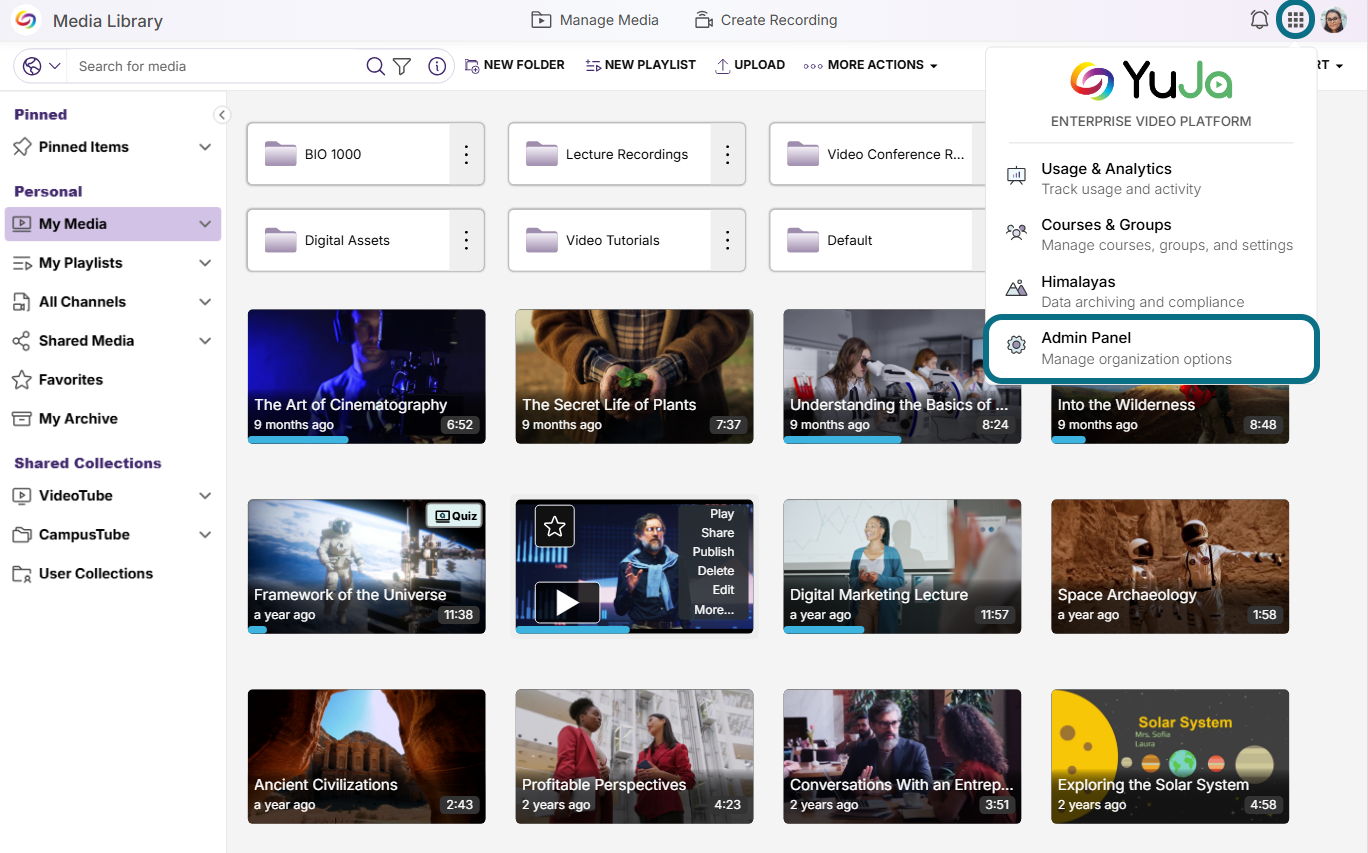Open the apps grid menu icon
This screenshot has width=1368, height=853.
point(1296,20)
